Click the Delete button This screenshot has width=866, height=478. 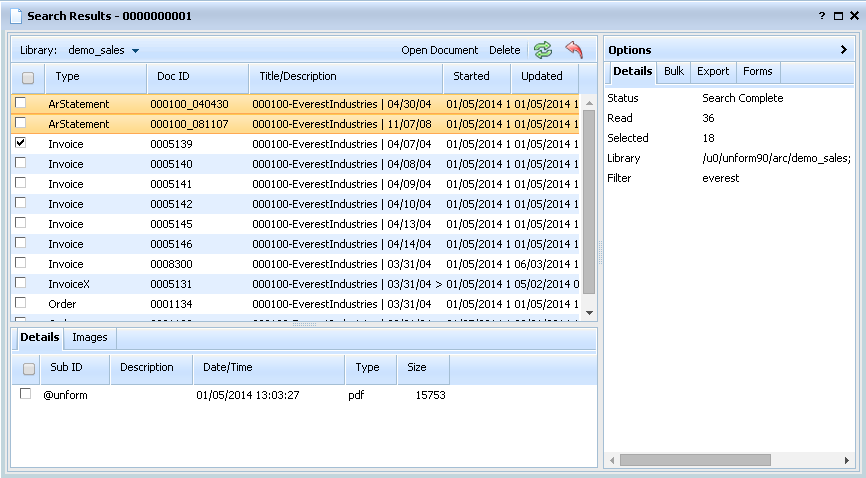point(504,50)
